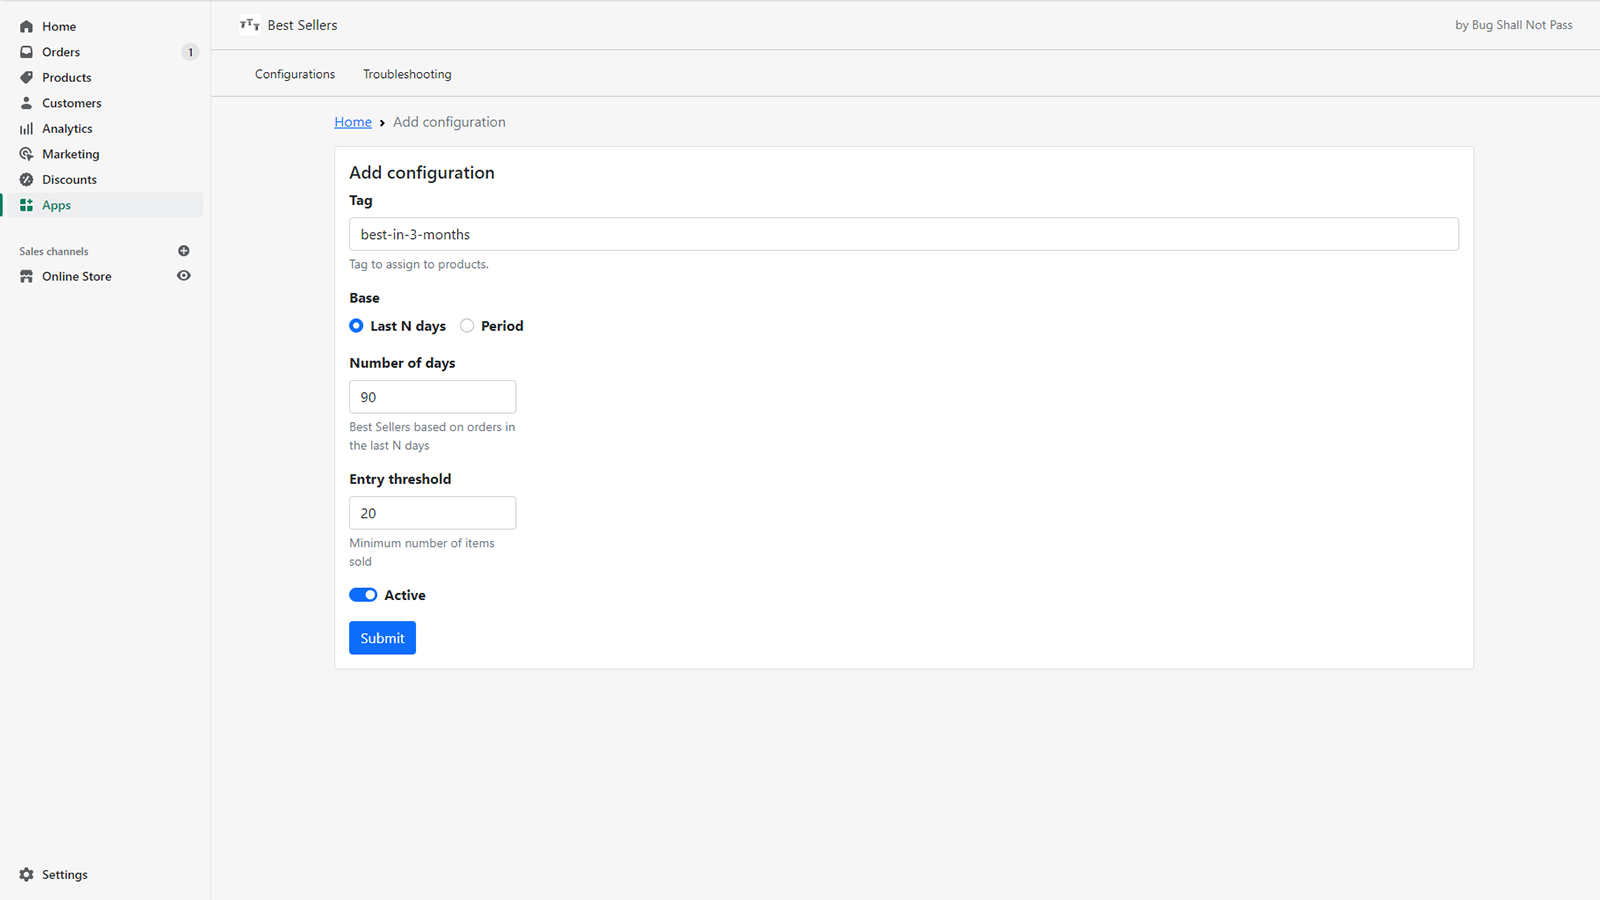The image size is (1600, 900).
Task: Click the Best Sellers app logo
Action: pos(249,24)
